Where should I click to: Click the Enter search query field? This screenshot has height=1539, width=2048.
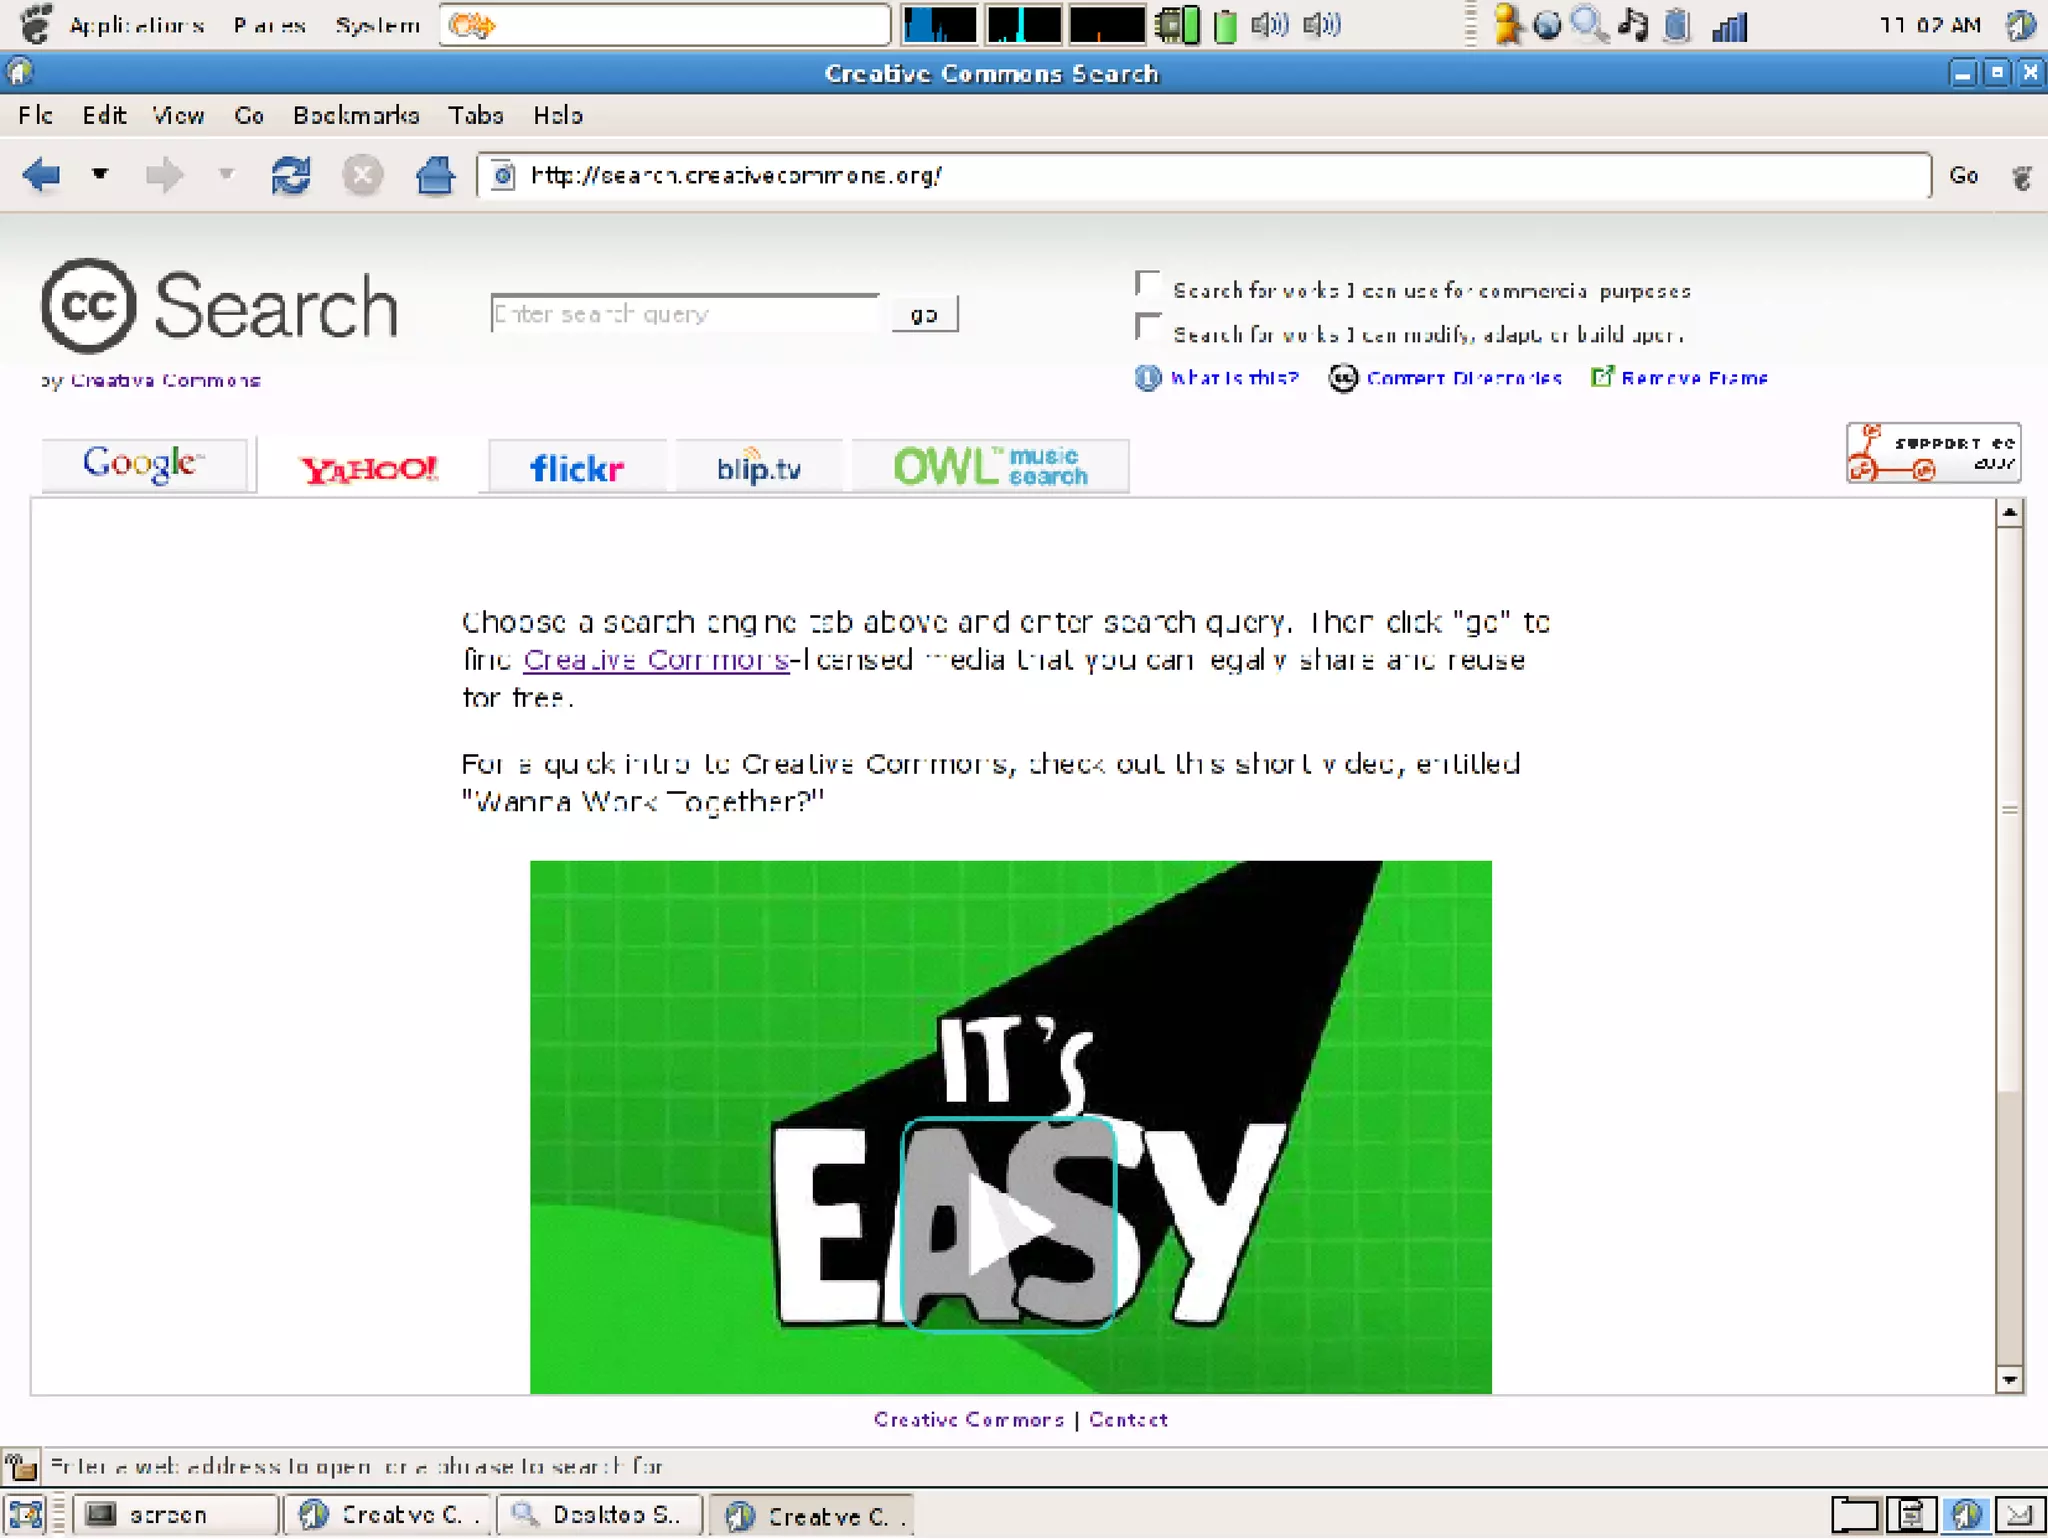click(685, 315)
